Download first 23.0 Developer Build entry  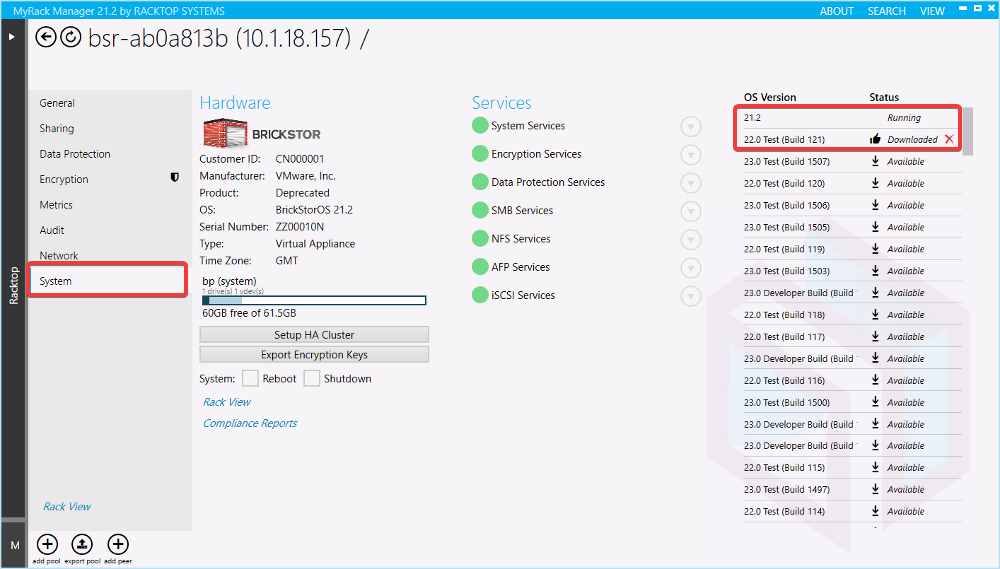point(875,292)
